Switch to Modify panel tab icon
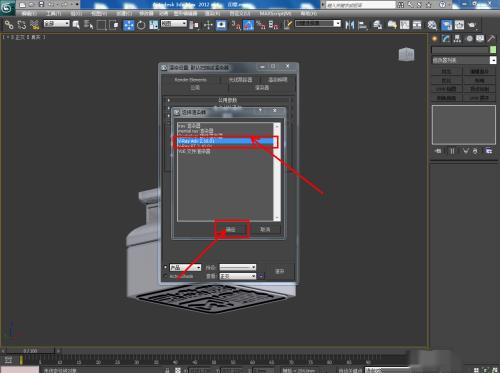Viewport: 500px width, 373px height. pyautogui.click(x=446, y=39)
